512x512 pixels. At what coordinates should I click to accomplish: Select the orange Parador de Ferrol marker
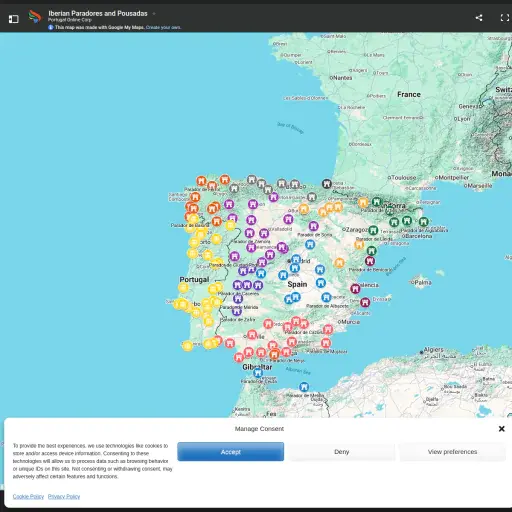click(x=201, y=181)
